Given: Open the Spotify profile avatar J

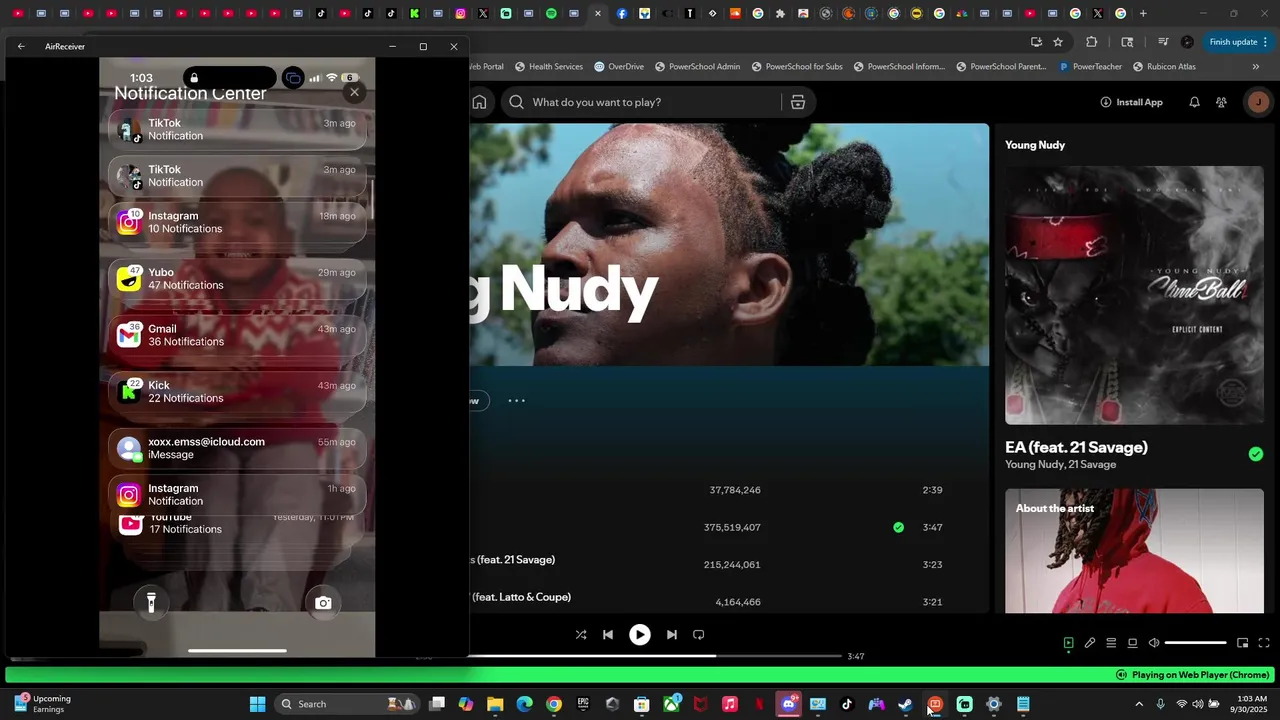Looking at the screenshot, I should 1258,102.
